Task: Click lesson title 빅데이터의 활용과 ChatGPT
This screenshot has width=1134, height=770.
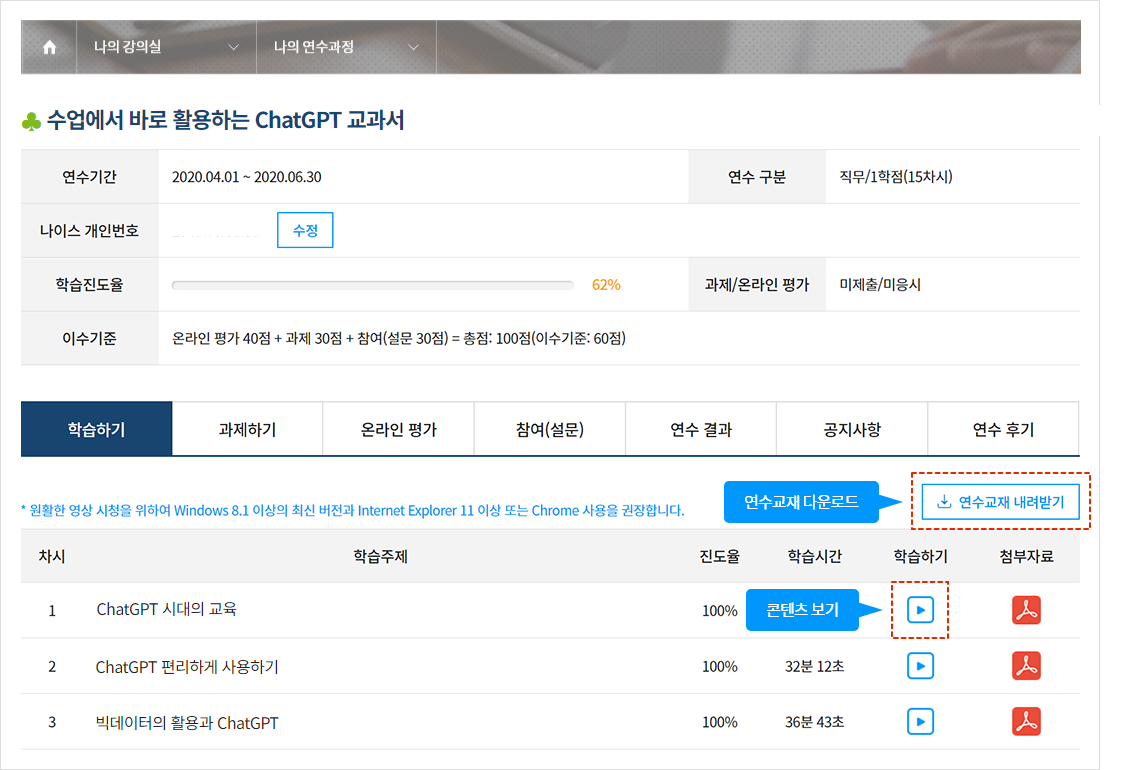Action: 187,722
